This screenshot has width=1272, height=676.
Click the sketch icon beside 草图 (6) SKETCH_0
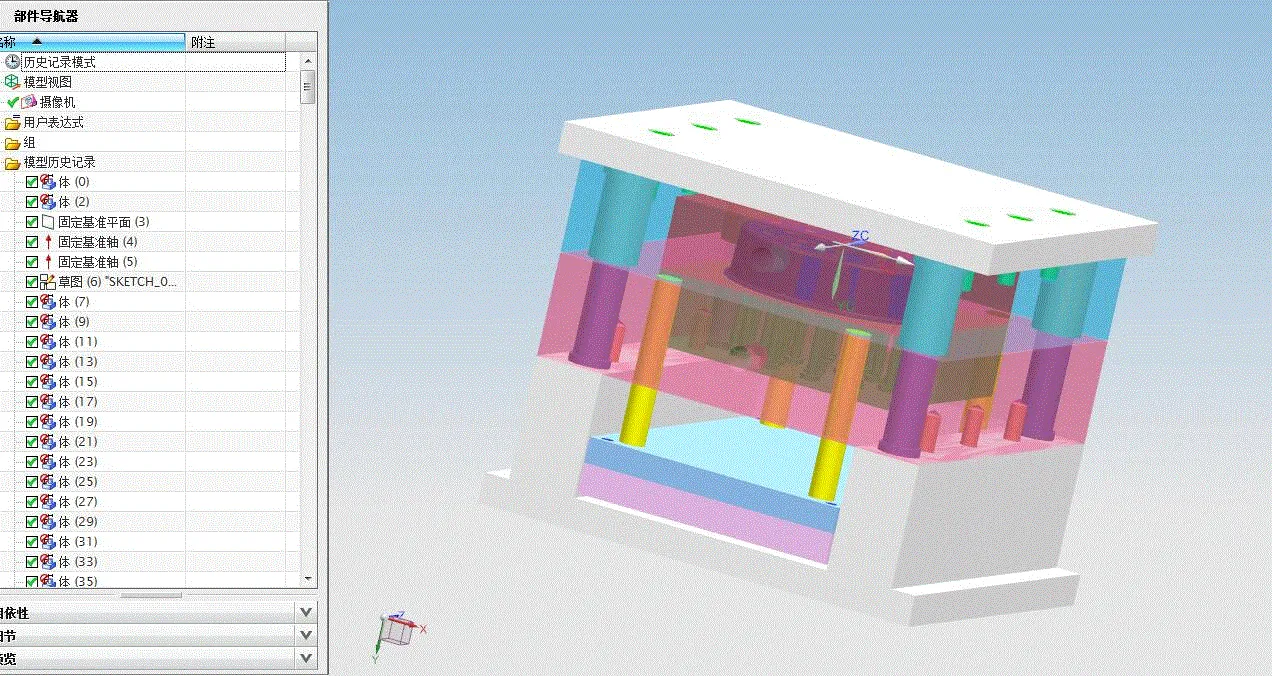coord(48,281)
